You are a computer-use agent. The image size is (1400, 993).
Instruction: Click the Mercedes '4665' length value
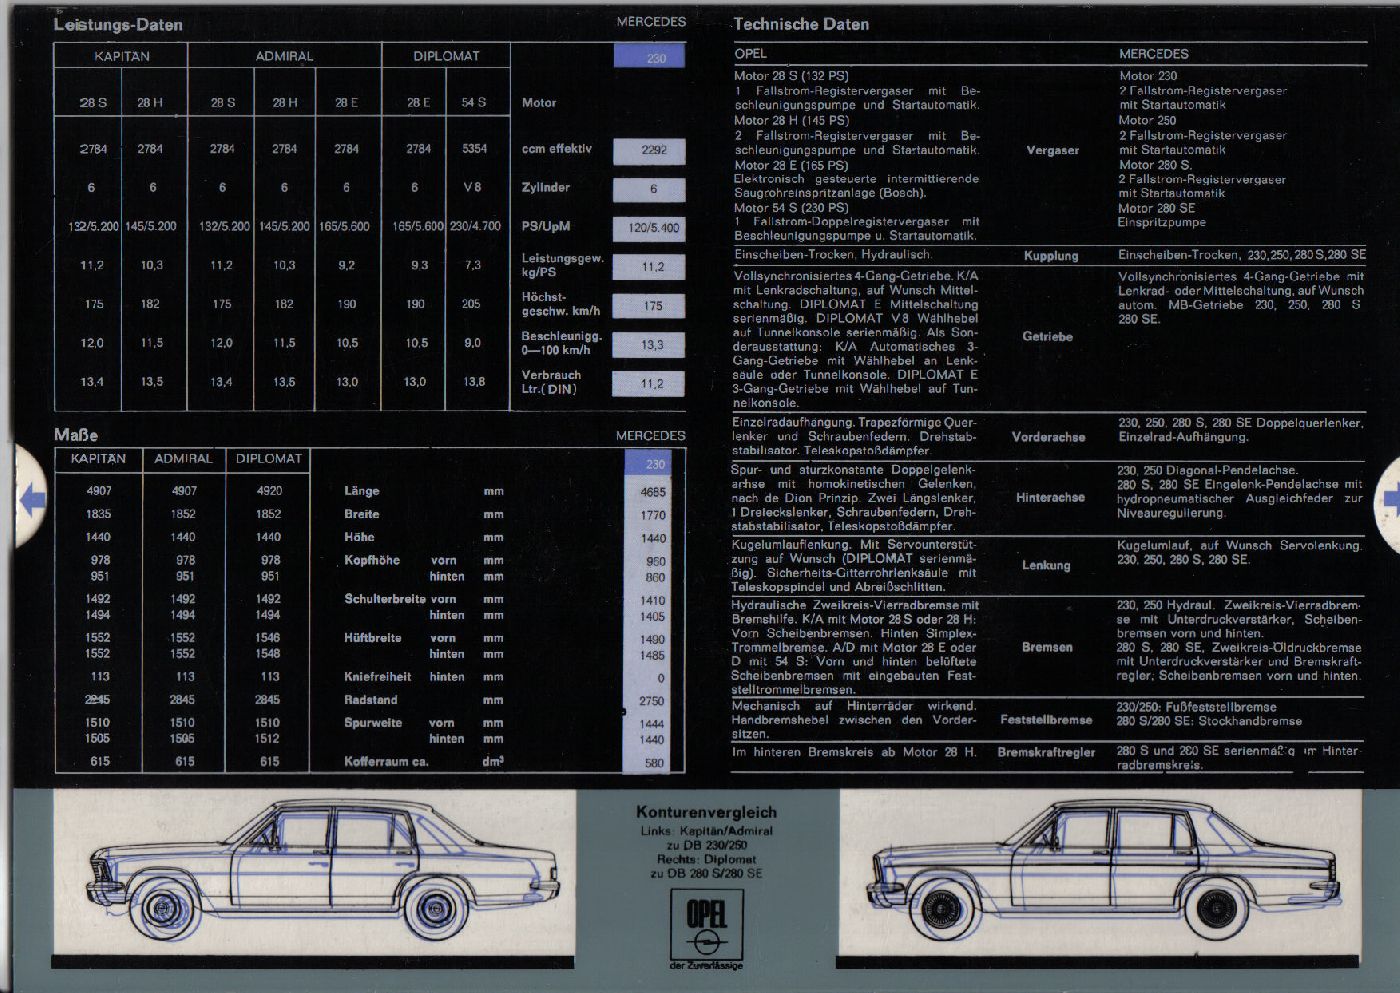click(x=653, y=493)
